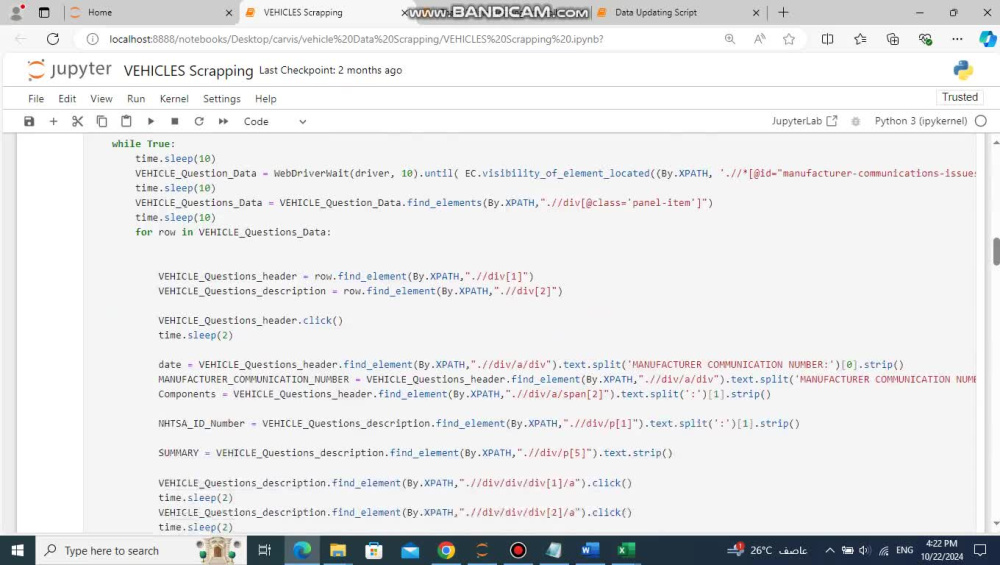
Task: Restart kernel and run all cells
Action: click(x=223, y=121)
